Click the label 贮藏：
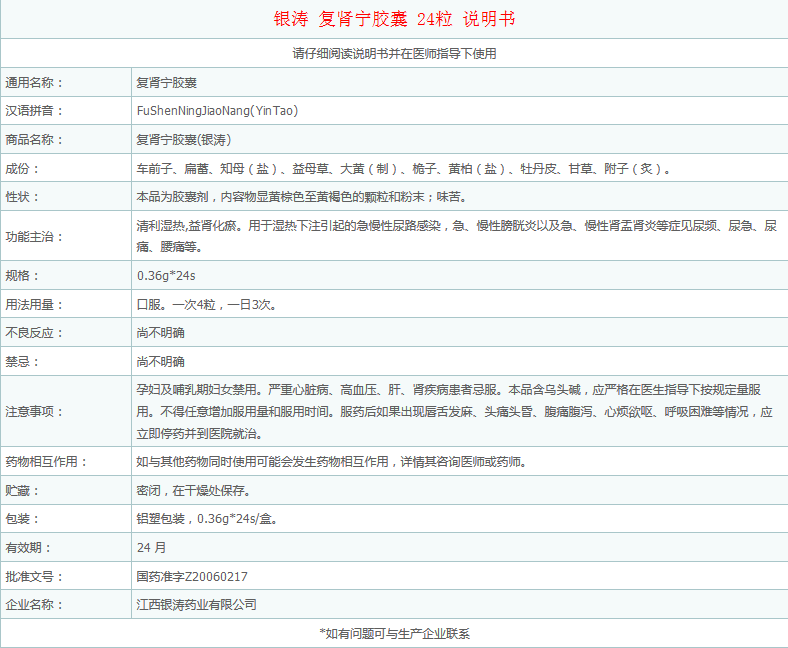This screenshot has height=648, width=788. coord(22,490)
